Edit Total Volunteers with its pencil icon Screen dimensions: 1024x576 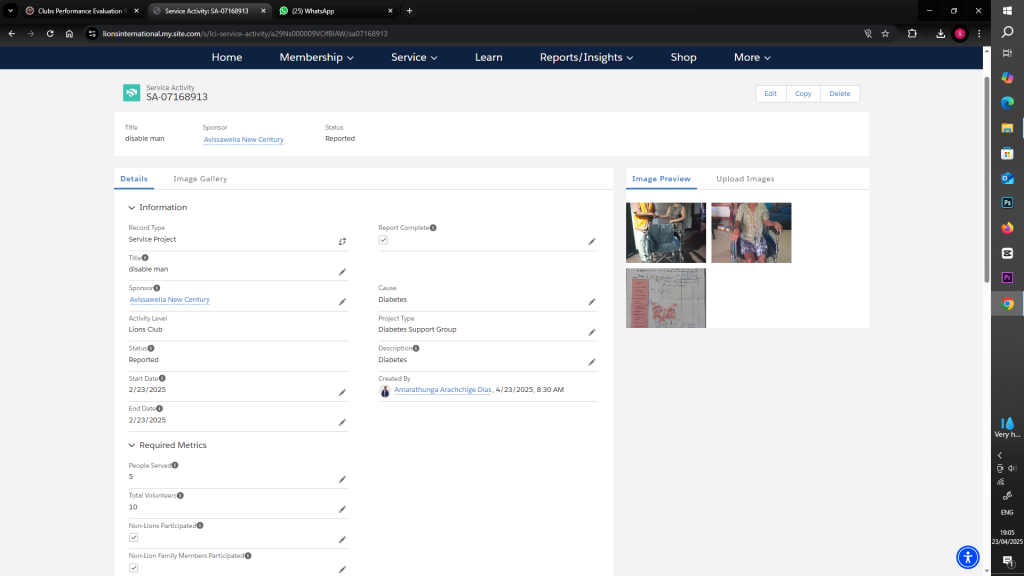point(342,509)
